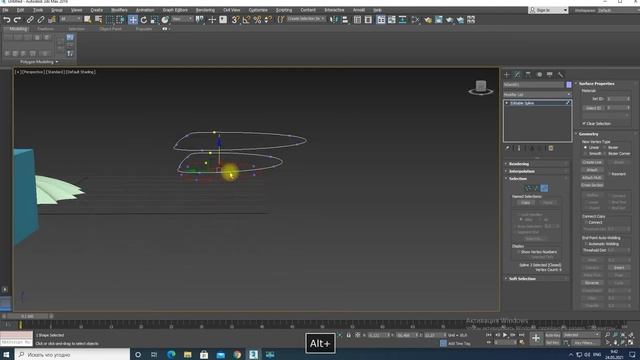Click the ViewCube in the viewport
This screenshot has height=360, width=640.
click(481, 88)
